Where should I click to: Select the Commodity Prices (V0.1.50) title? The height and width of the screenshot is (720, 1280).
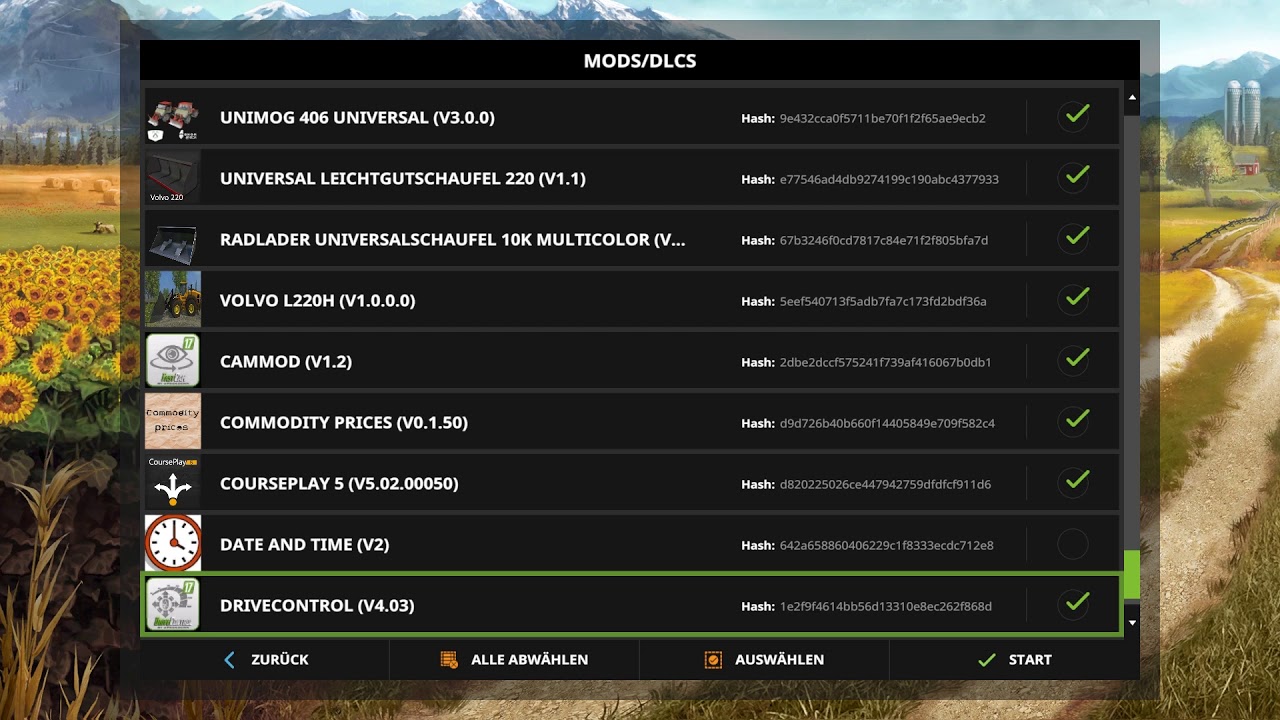click(x=344, y=423)
